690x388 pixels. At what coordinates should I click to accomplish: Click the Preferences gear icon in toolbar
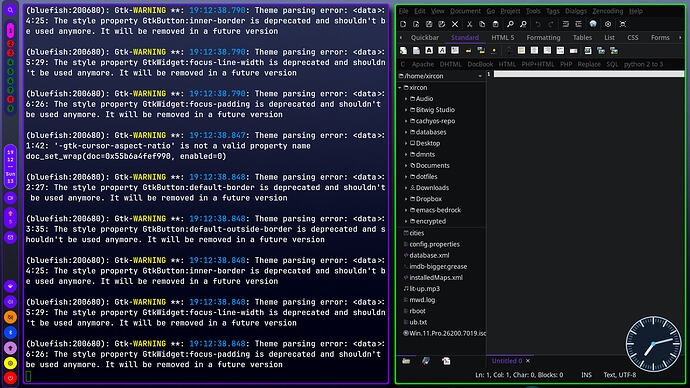pos(608,24)
